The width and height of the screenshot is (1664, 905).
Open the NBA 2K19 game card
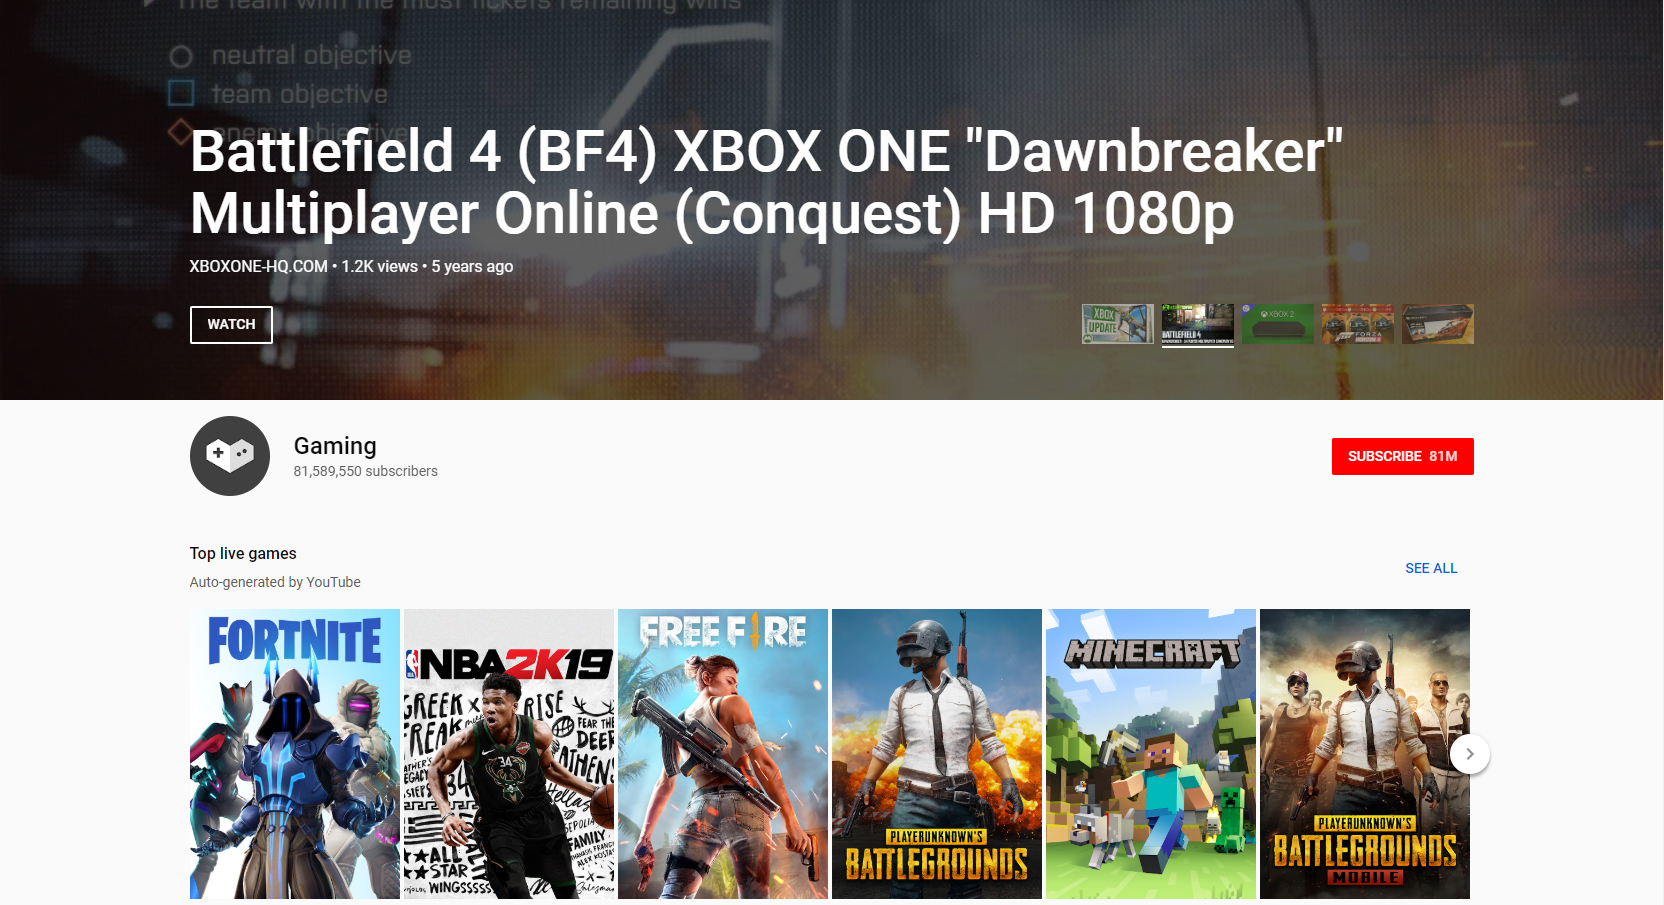tap(509, 754)
